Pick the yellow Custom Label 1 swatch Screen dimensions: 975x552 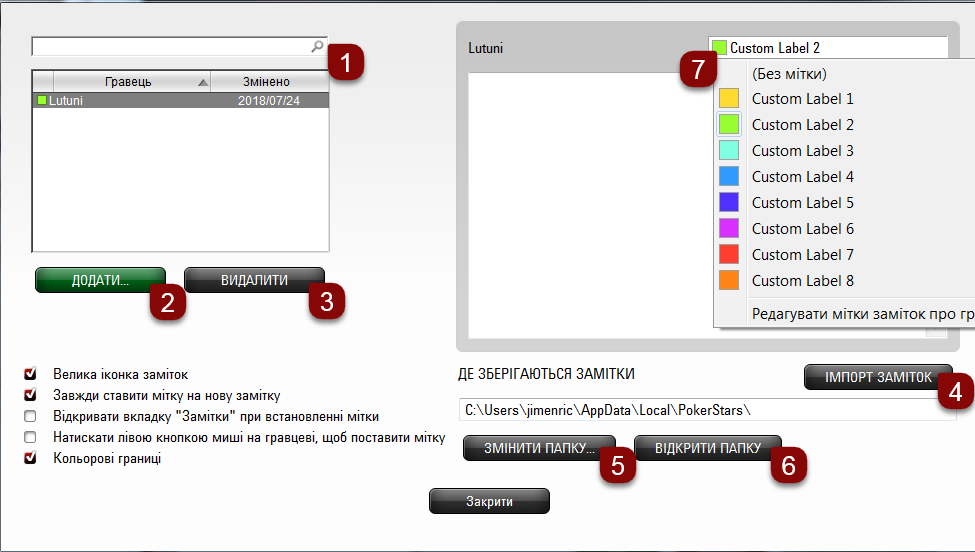click(728, 99)
